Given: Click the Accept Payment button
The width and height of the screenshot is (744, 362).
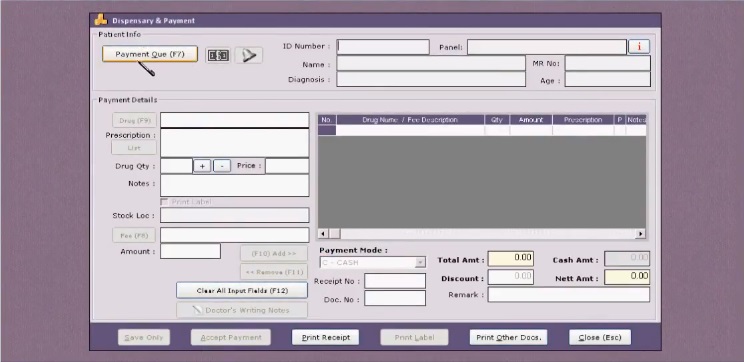Looking at the screenshot, I should point(231,337).
